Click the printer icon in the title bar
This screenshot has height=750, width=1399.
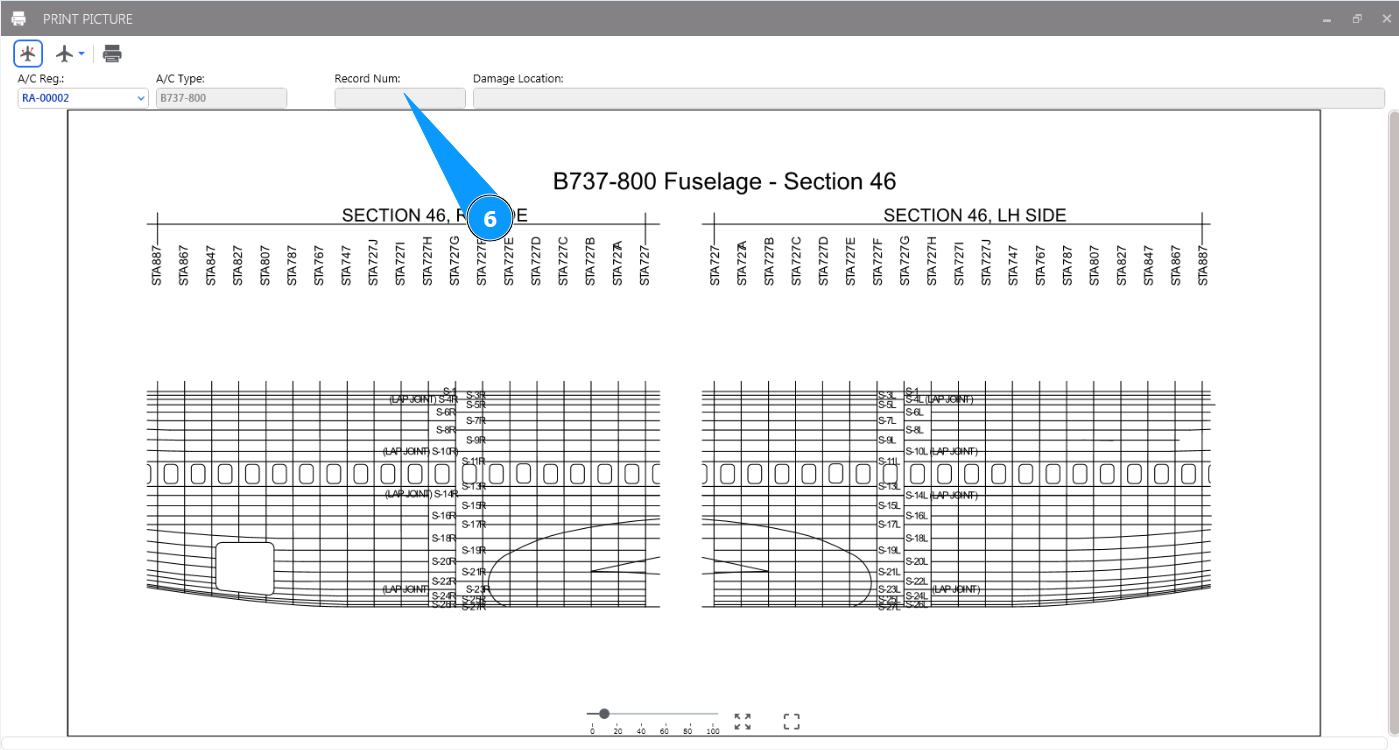pos(18,19)
